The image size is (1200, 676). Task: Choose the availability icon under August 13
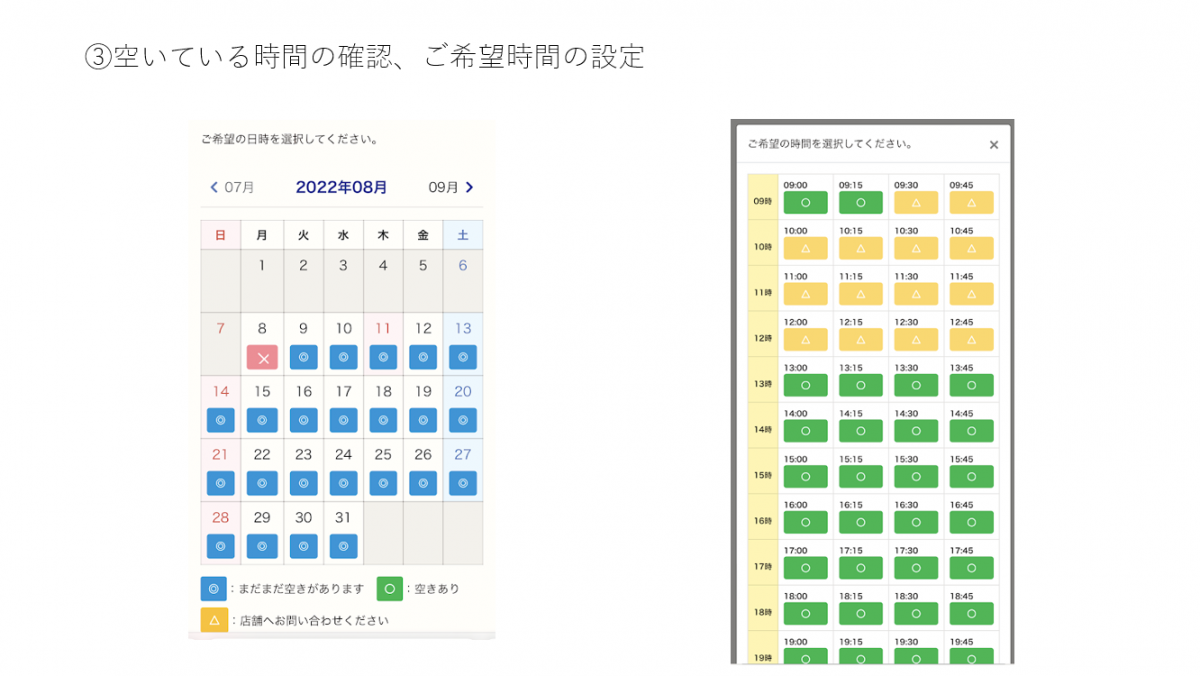coord(463,358)
